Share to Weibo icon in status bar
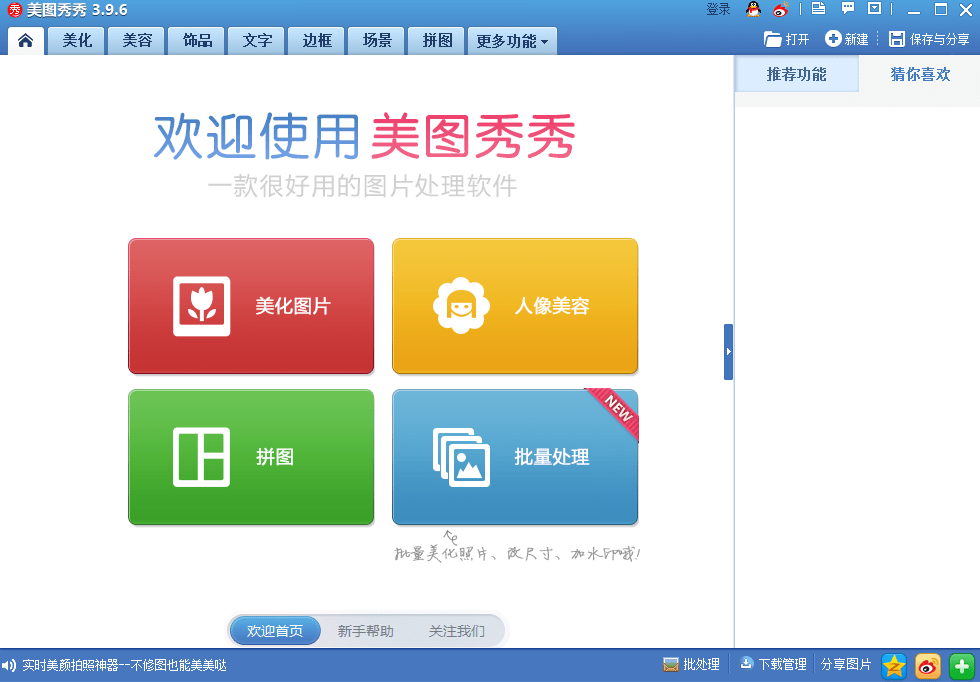Viewport: 980px width, 682px height. click(x=928, y=666)
